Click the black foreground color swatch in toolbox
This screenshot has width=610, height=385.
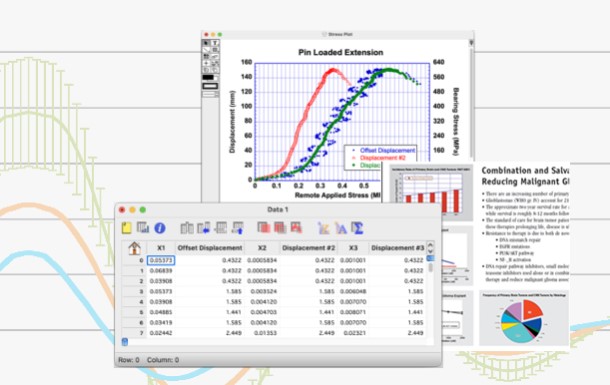[x=209, y=77]
